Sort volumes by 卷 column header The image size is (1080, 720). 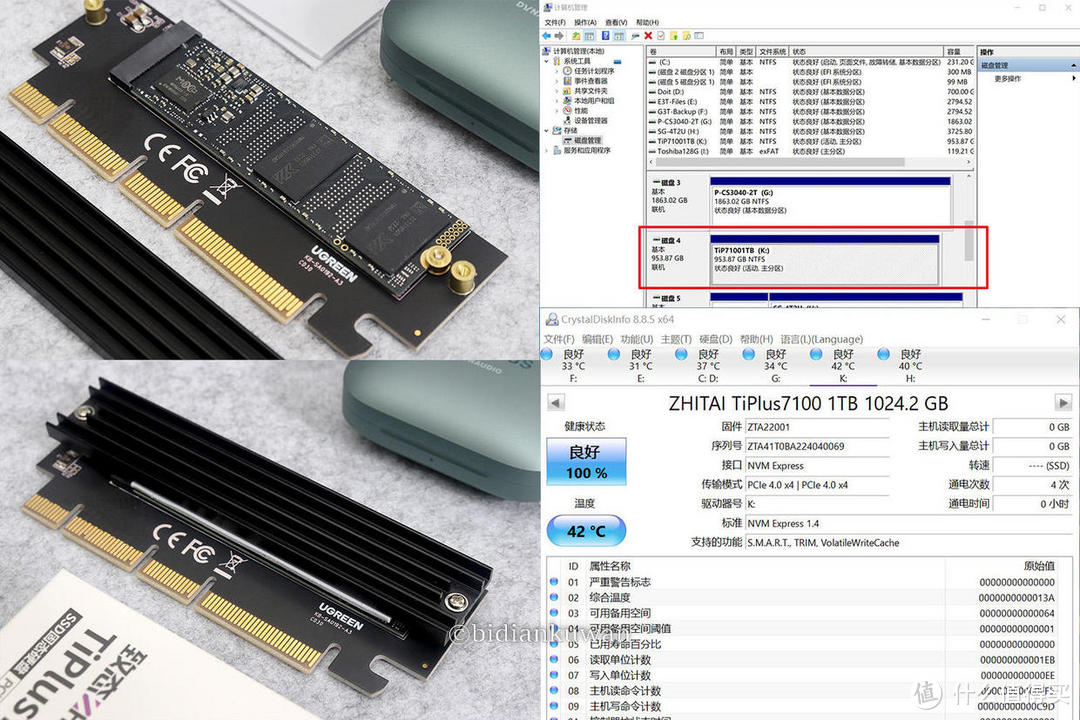tap(681, 52)
